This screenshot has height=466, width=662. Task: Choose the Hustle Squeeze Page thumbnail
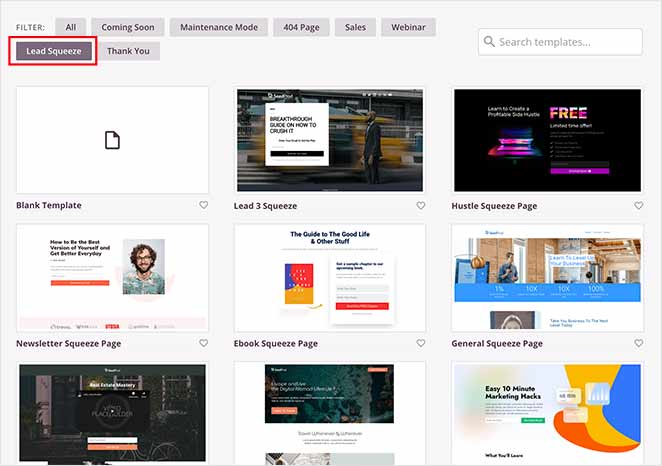pyautogui.click(x=547, y=140)
